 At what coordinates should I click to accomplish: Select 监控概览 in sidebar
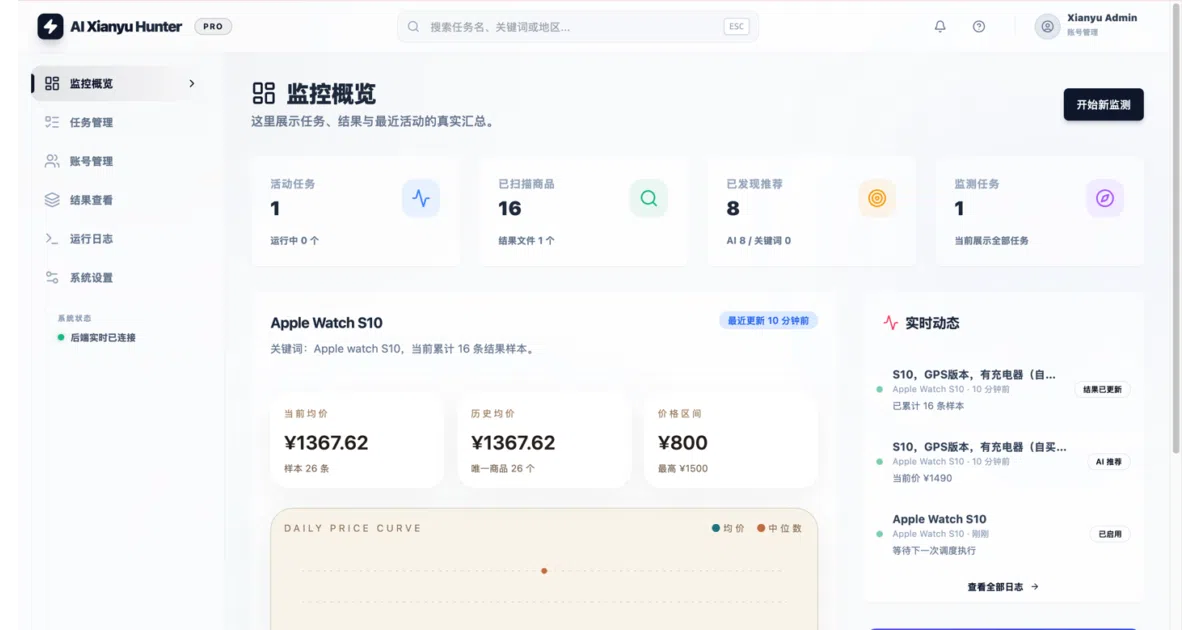point(121,83)
